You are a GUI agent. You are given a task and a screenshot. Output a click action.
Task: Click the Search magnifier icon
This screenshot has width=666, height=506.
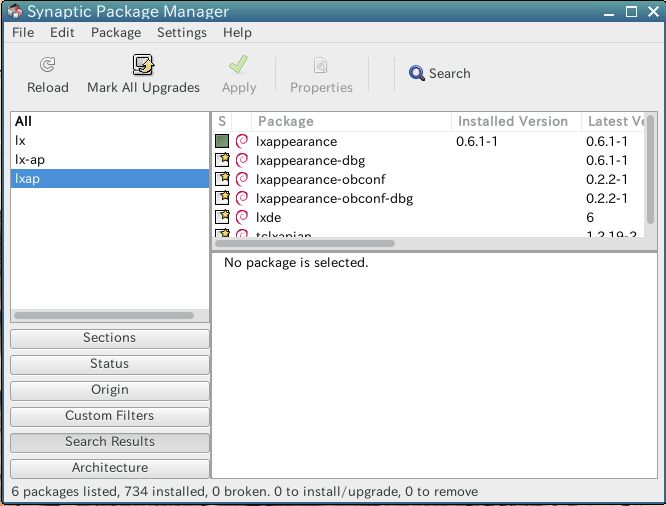click(416, 73)
